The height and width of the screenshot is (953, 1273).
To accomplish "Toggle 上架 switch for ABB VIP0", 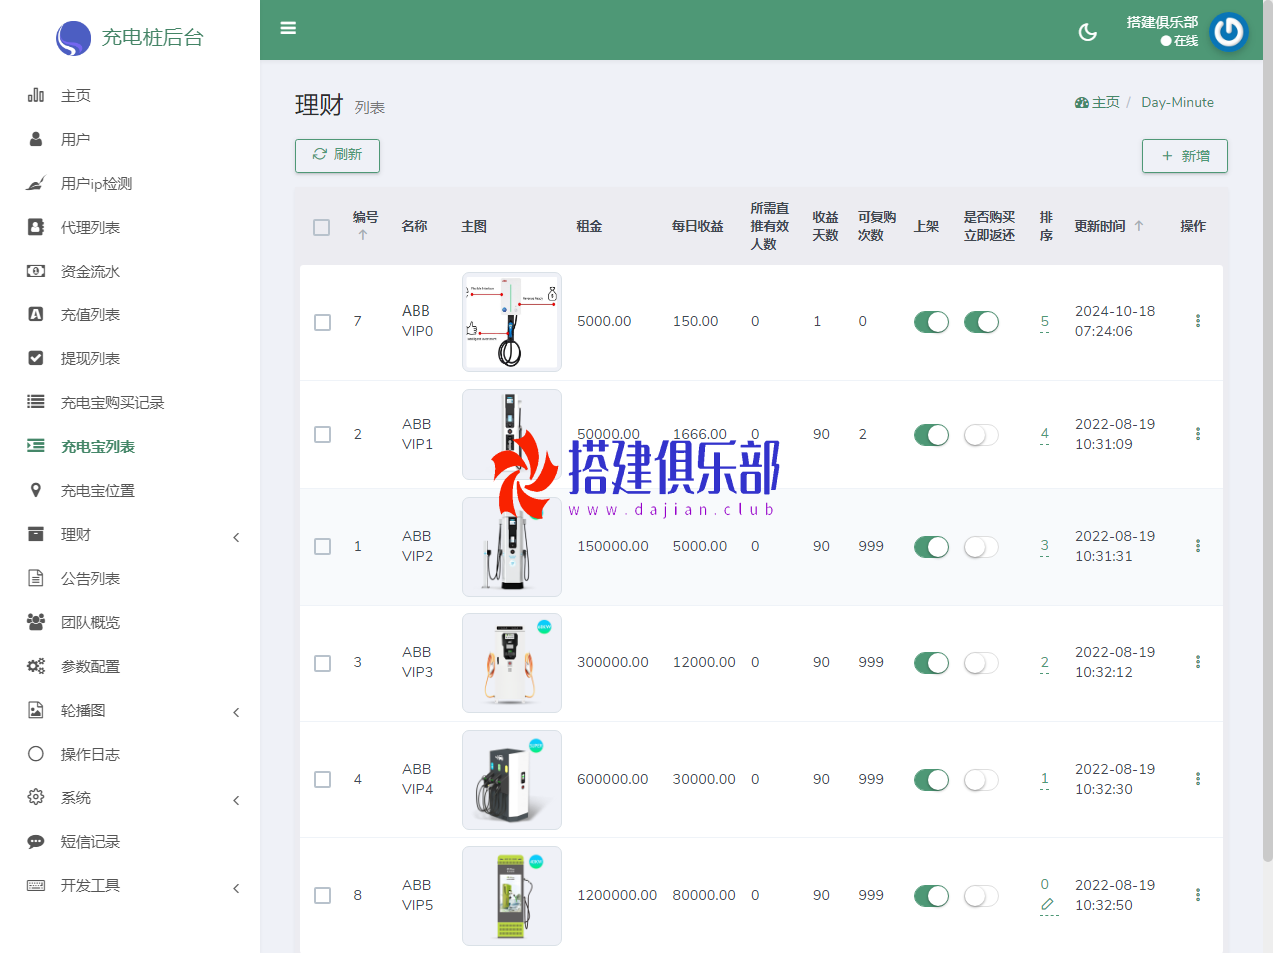I will click(x=931, y=322).
